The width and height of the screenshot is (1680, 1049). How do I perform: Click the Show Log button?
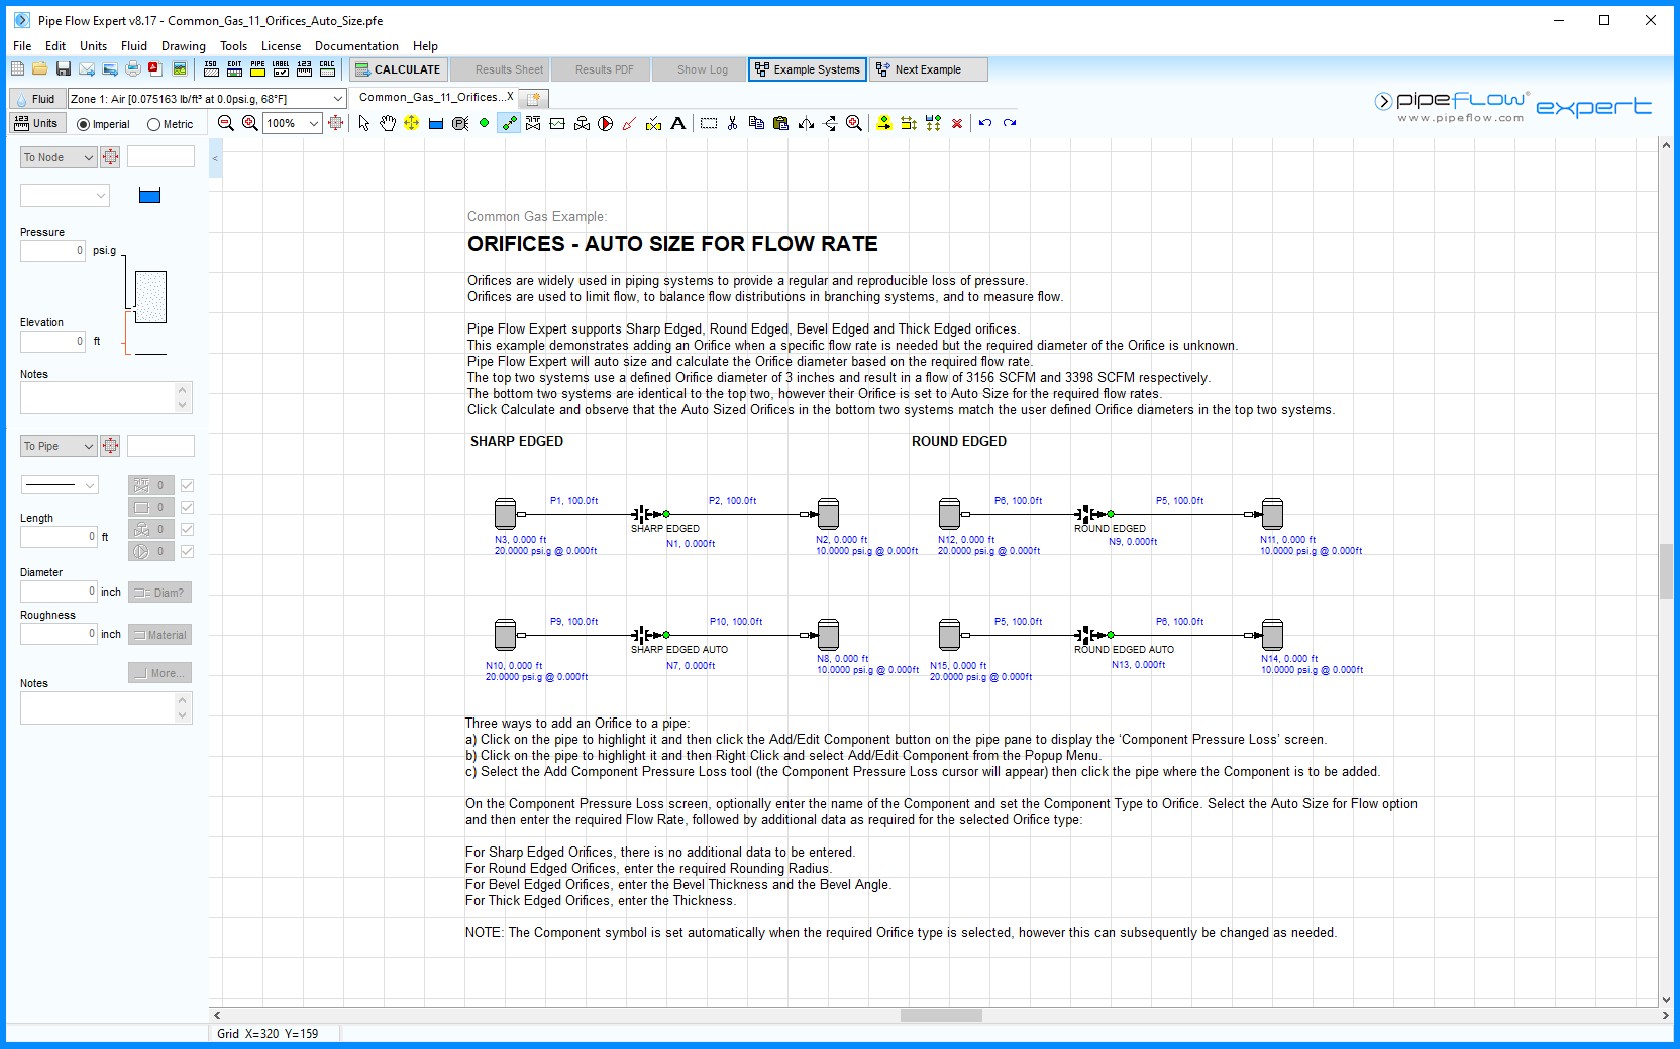pyautogui.click(x=699, y=69)
